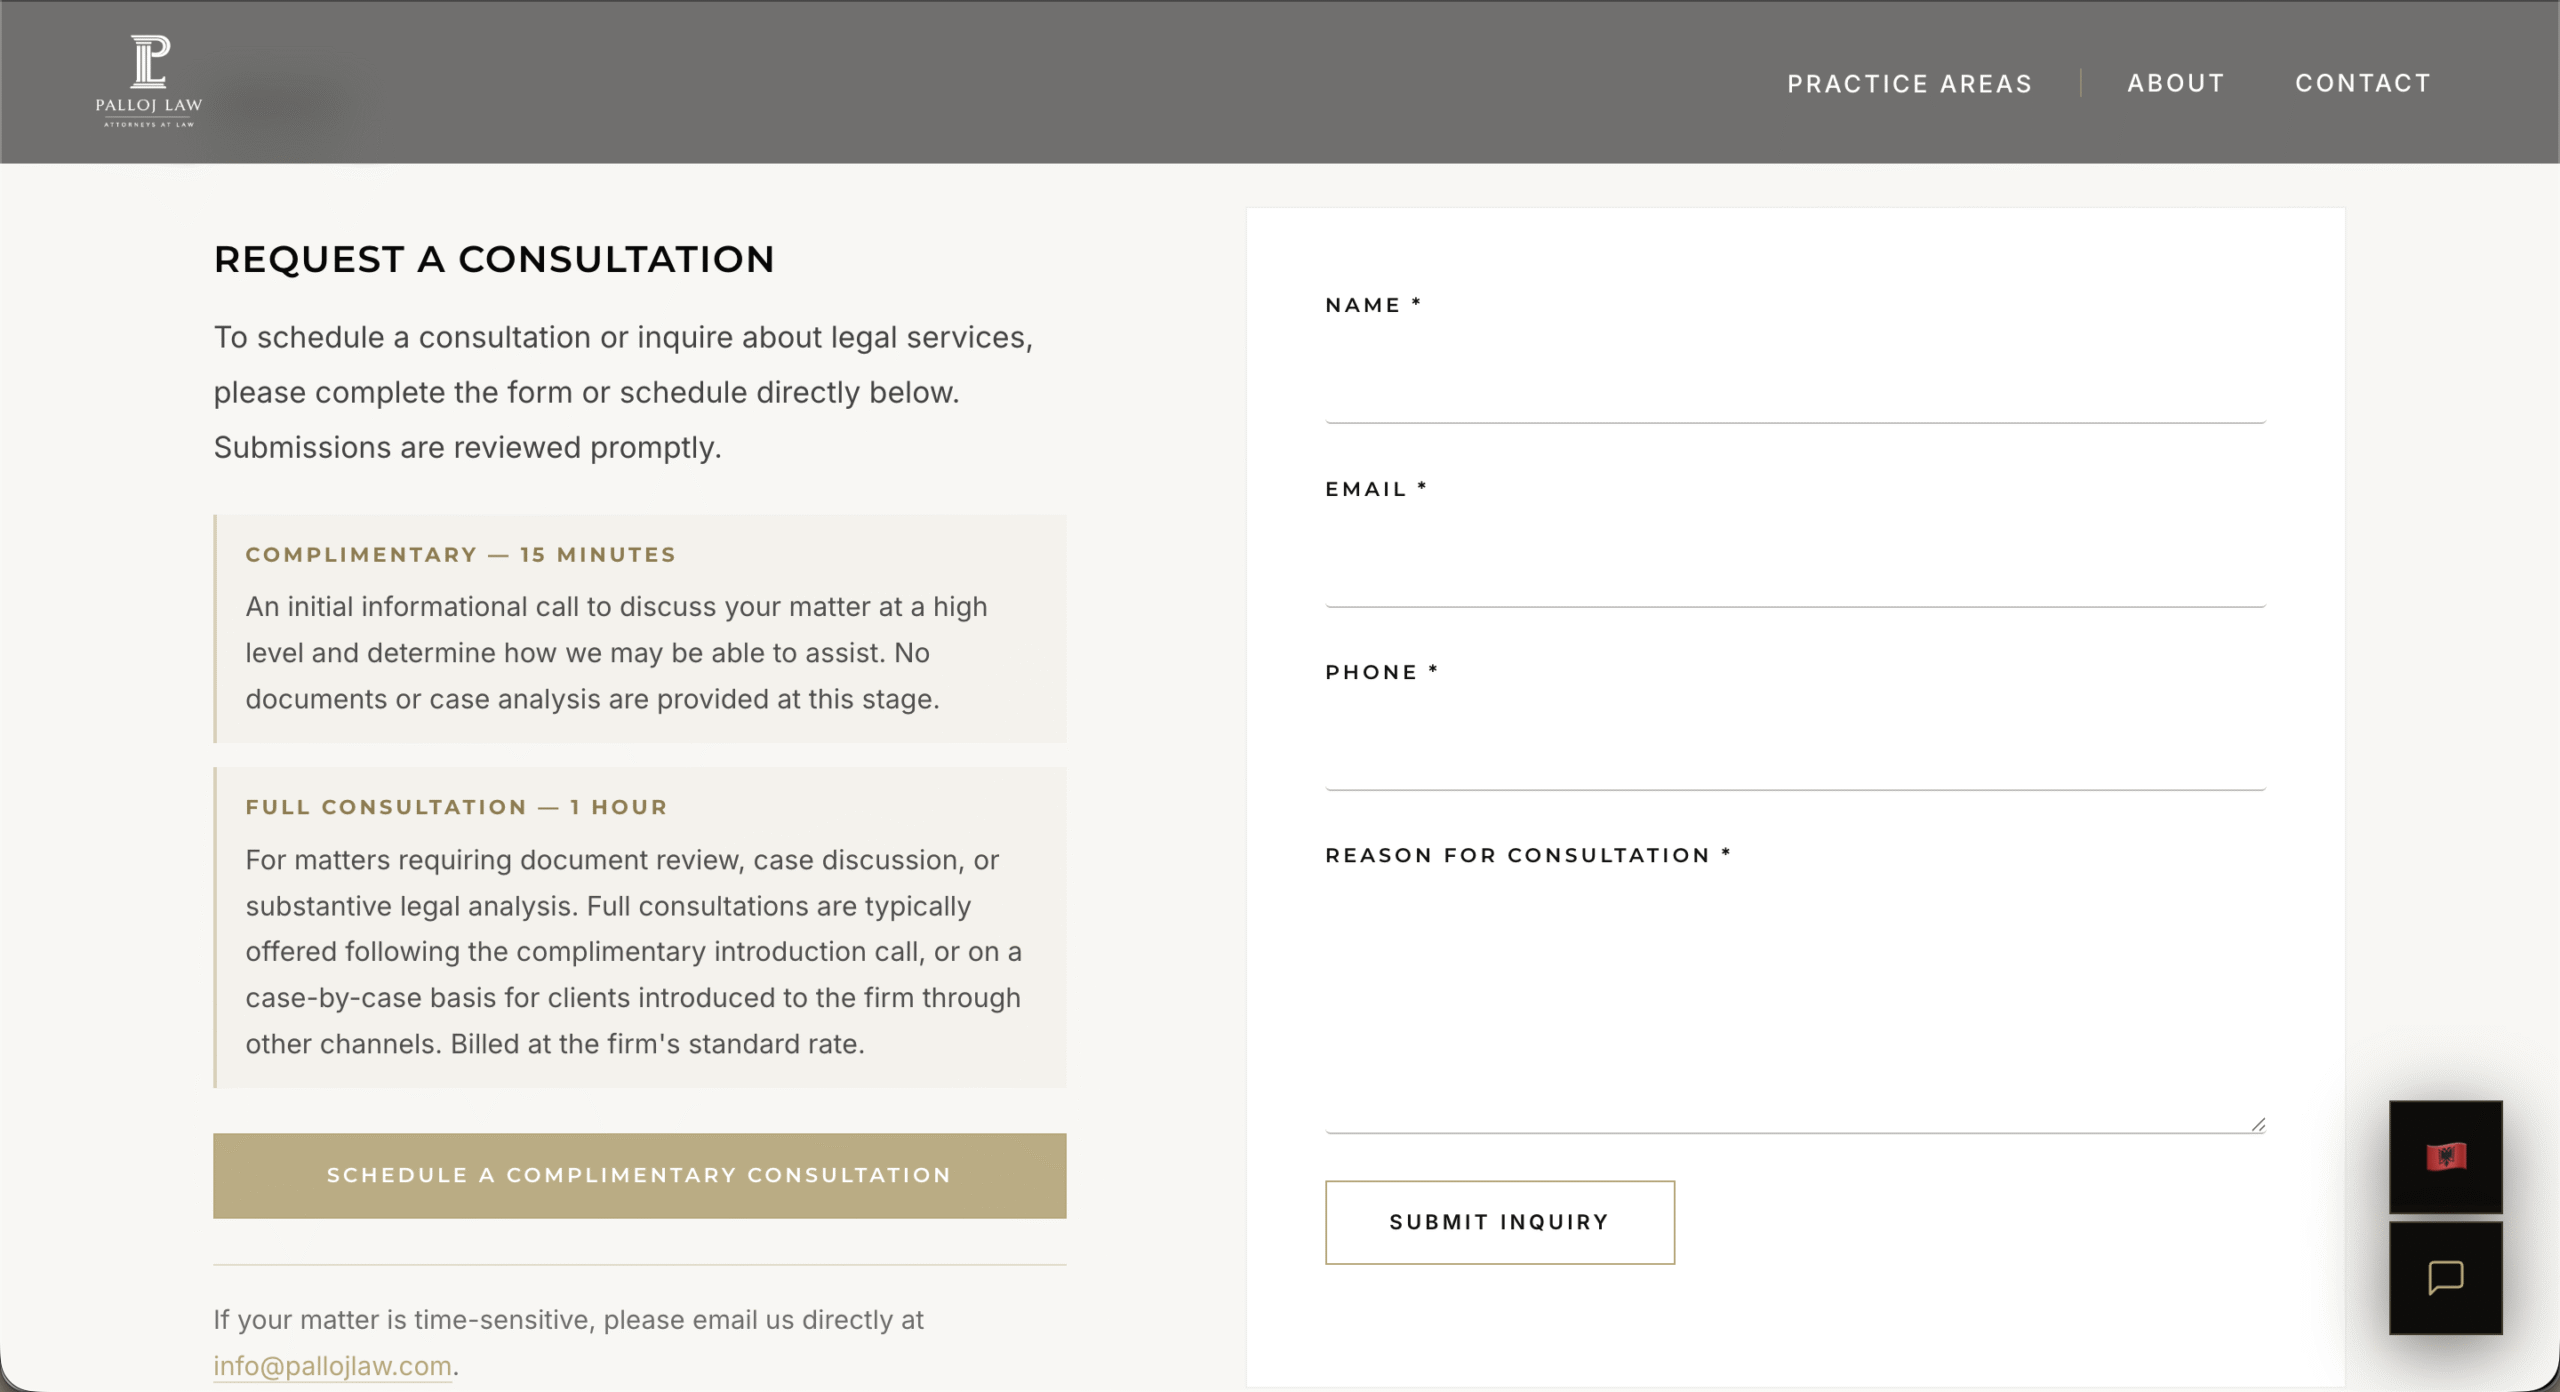
Task: Switch language using the Albanian flag icon
Action: coord(2445,1157)
